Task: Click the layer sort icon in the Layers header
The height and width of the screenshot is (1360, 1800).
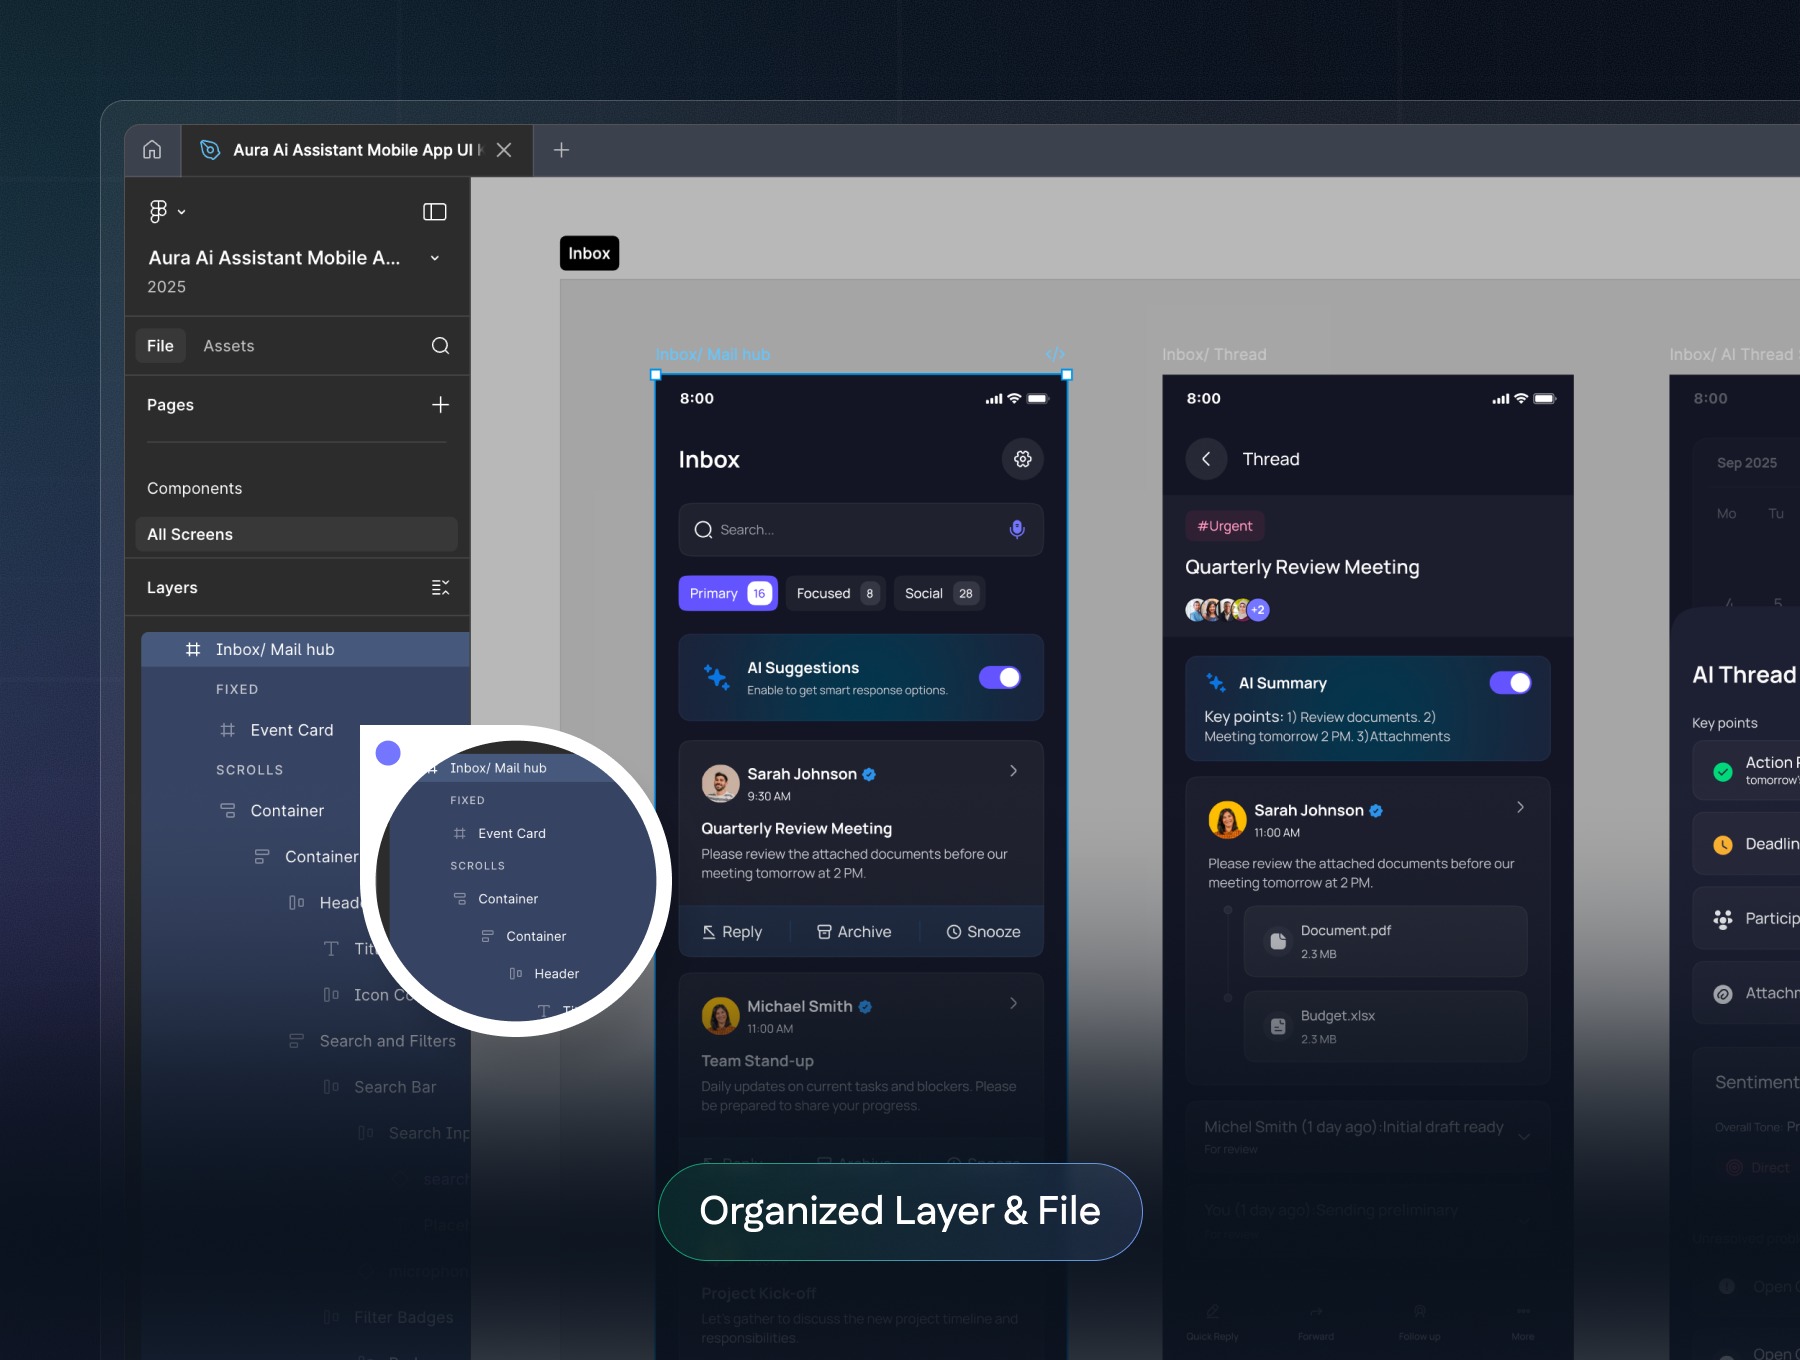Action: pos(440,587)
